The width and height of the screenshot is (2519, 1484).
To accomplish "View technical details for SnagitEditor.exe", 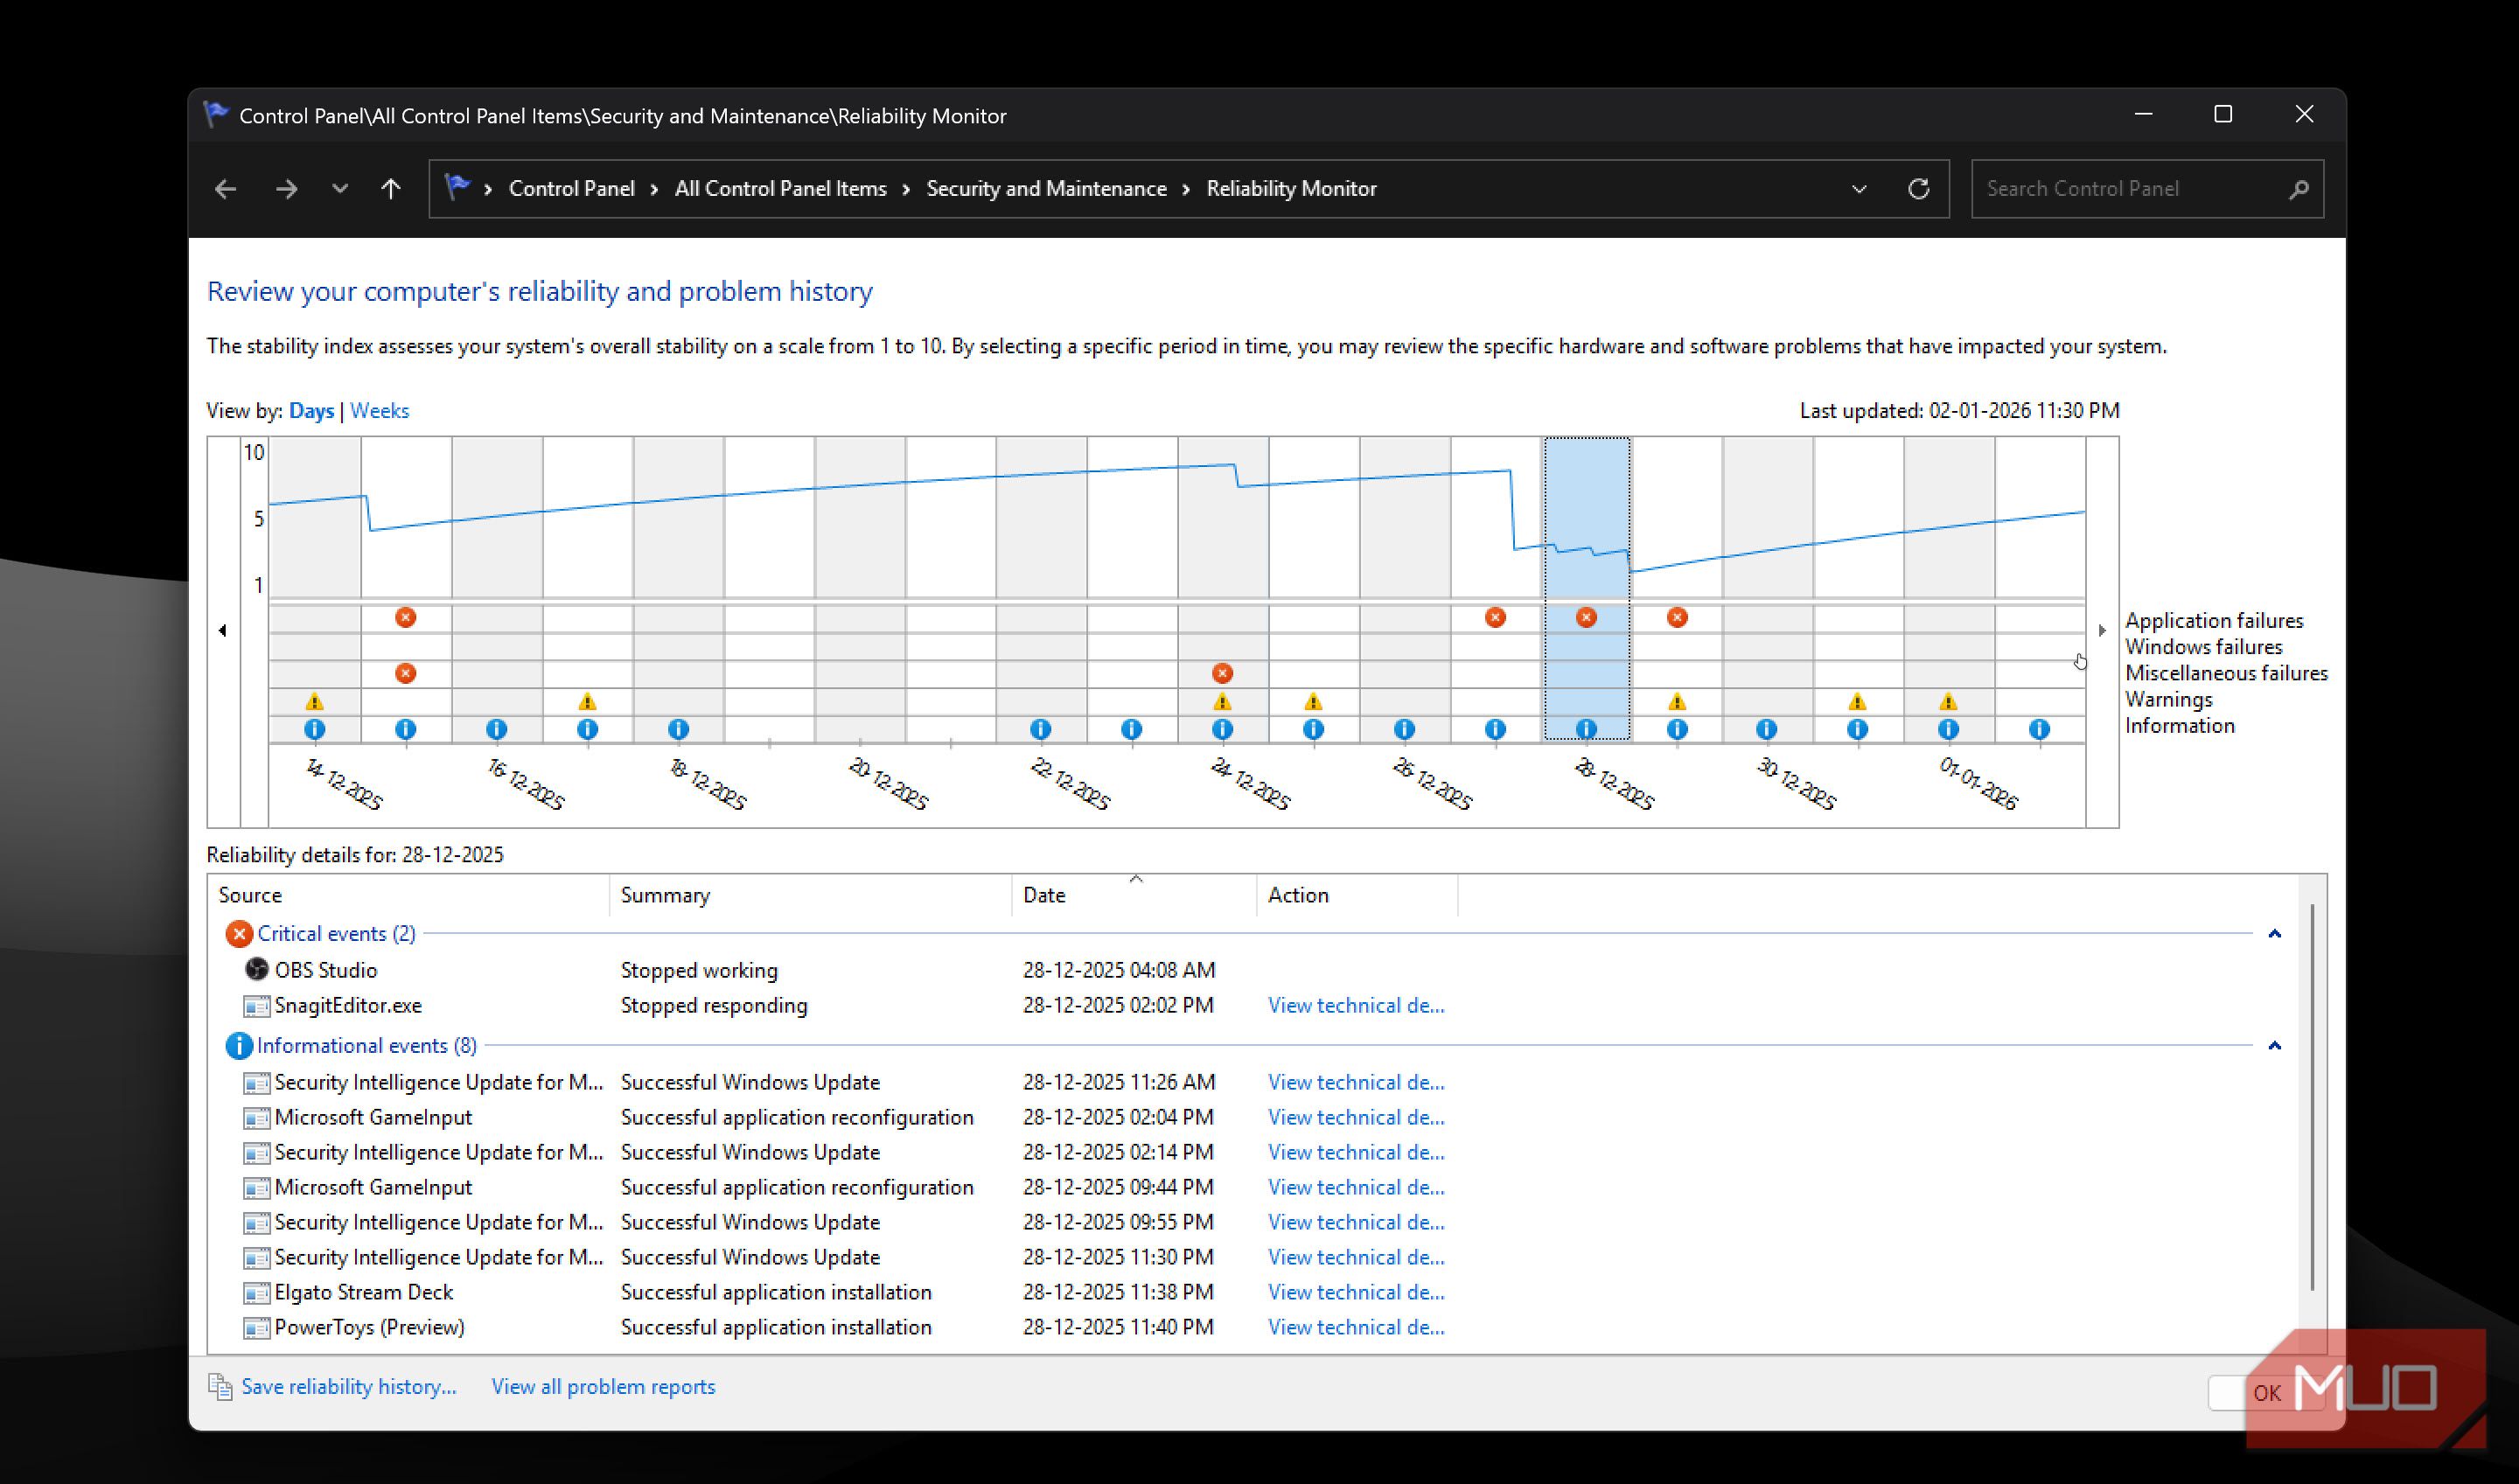I will (1356, 1005).
